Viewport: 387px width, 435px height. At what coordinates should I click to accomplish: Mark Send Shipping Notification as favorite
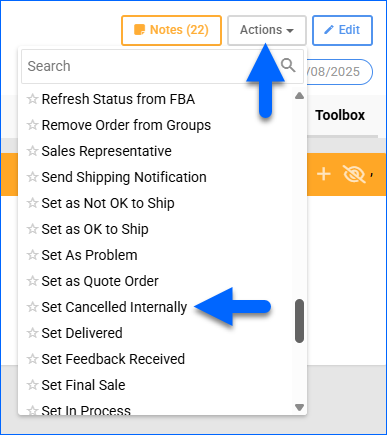(32, 177)
